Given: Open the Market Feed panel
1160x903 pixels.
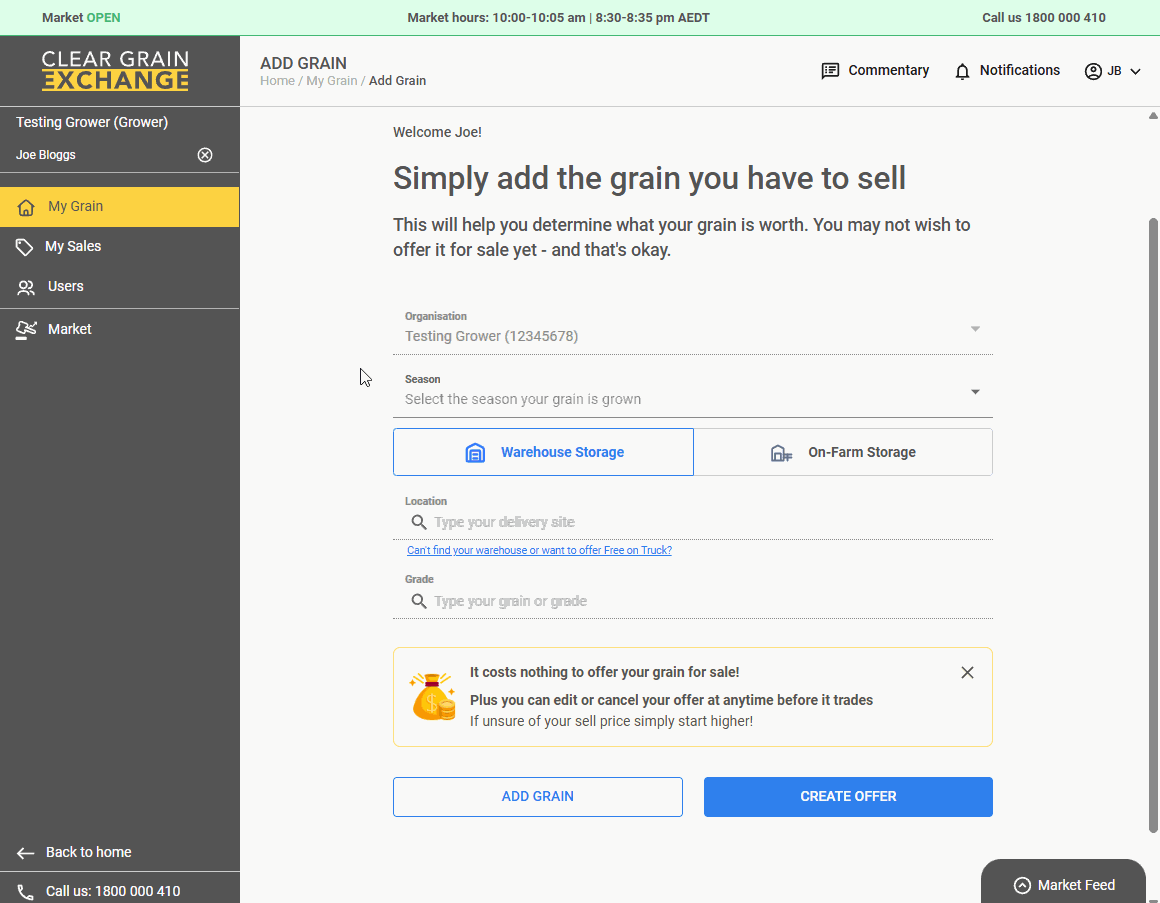Looking at the screenshot, I should click(1063, 882).
